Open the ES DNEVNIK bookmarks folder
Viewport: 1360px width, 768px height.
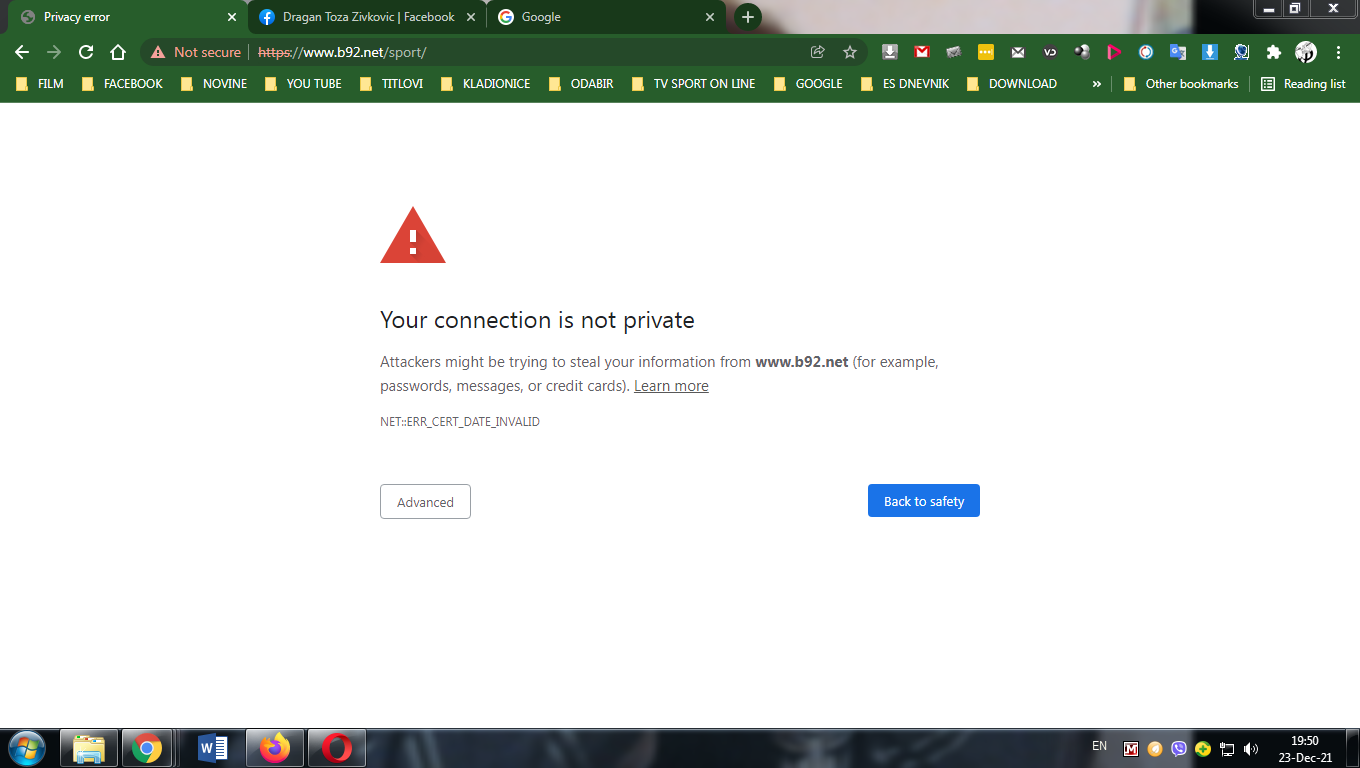point(906,84)
